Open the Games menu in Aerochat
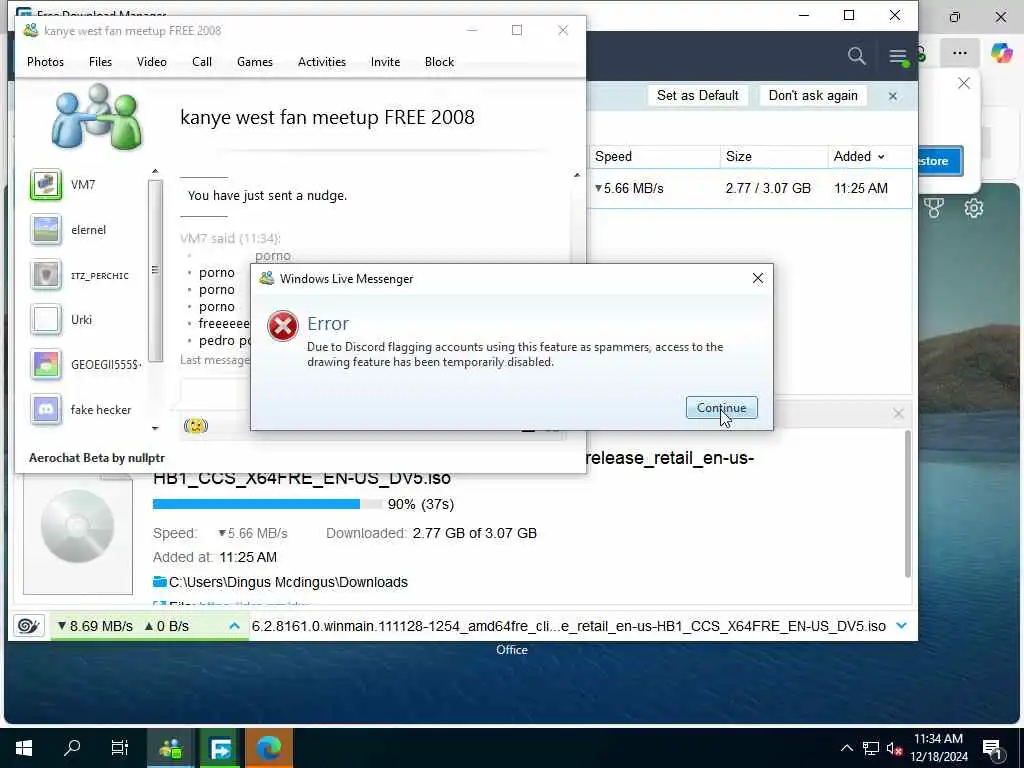1024x768 pixels. (x=255, y=62)
